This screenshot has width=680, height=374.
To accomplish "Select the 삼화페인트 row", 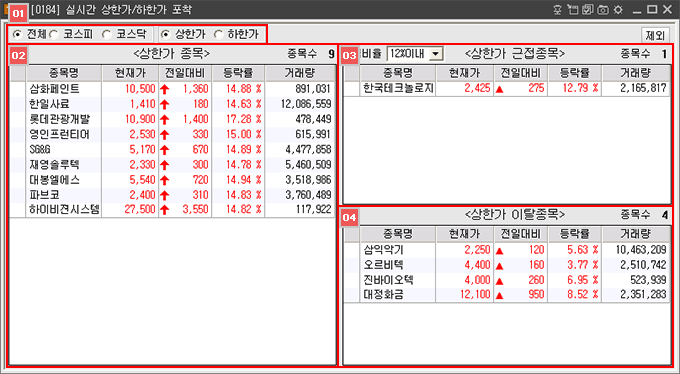I will click(172, 89).
